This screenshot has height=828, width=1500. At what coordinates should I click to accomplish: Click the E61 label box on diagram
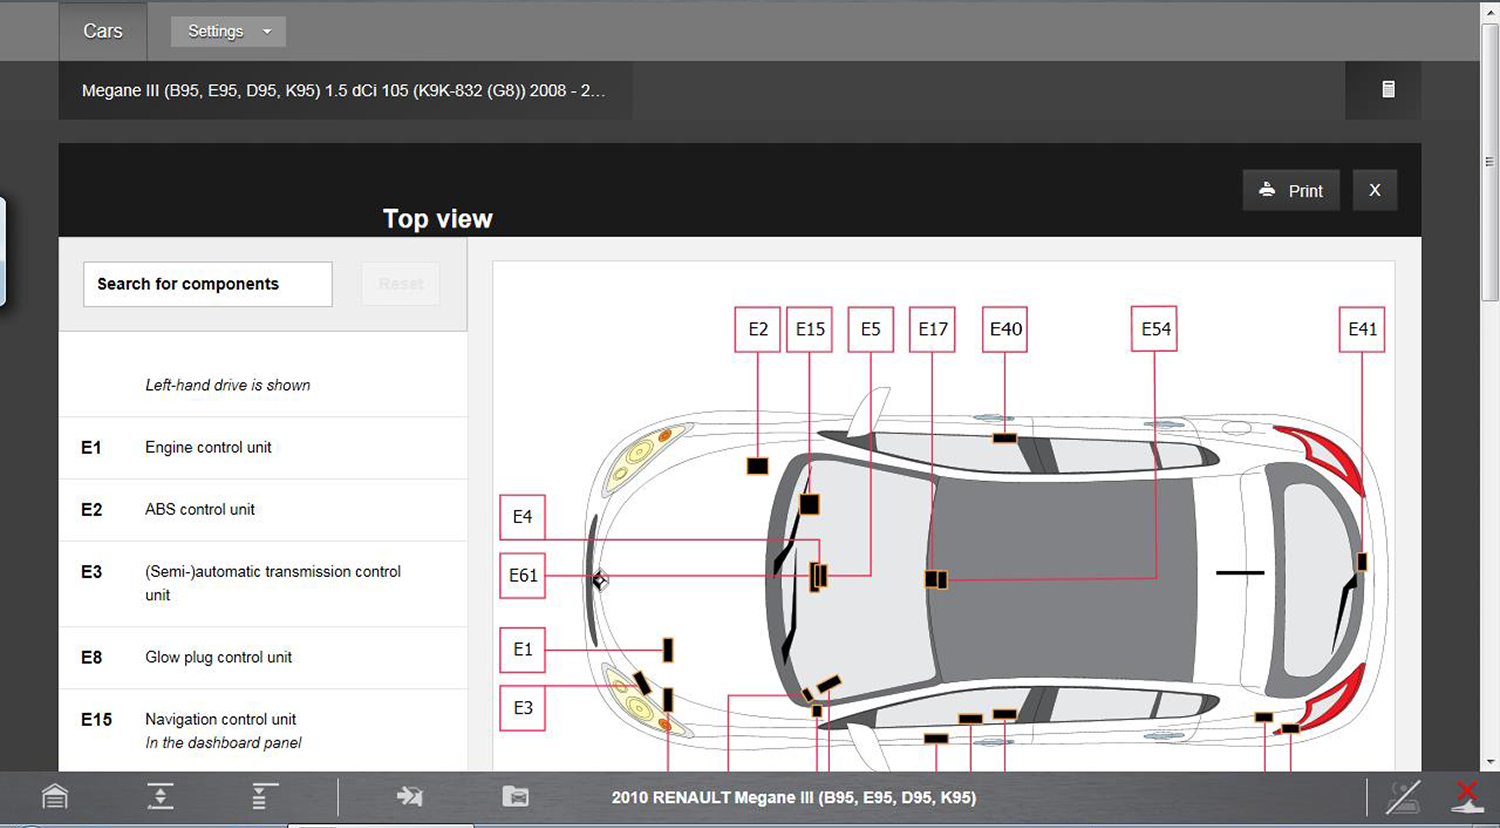point(522,576)
